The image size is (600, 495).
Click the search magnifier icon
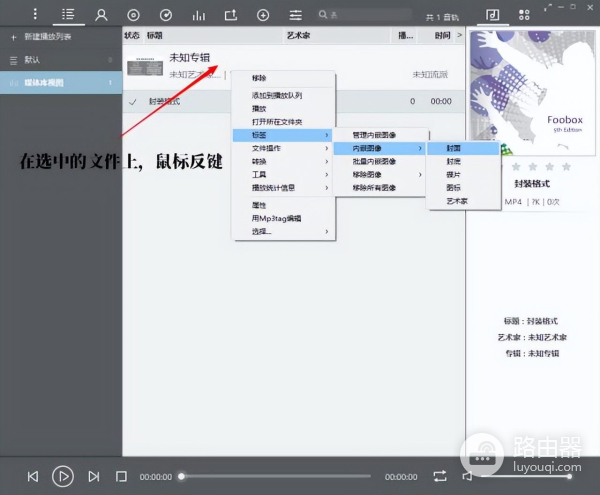[323, 15]
